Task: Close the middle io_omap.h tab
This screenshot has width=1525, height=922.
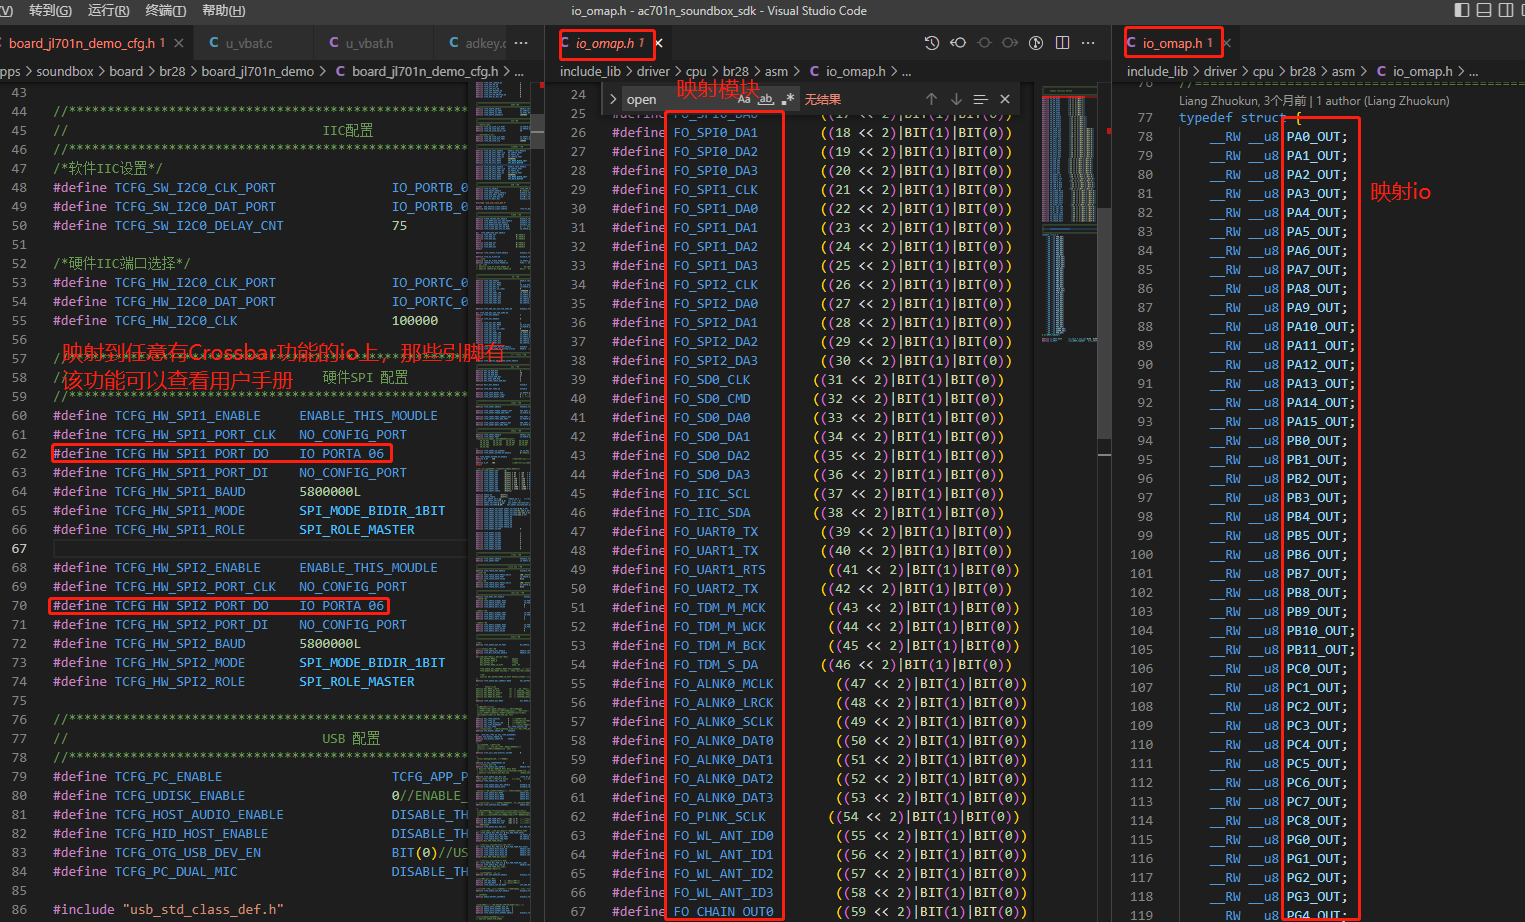Action: [x=659, y=43]
